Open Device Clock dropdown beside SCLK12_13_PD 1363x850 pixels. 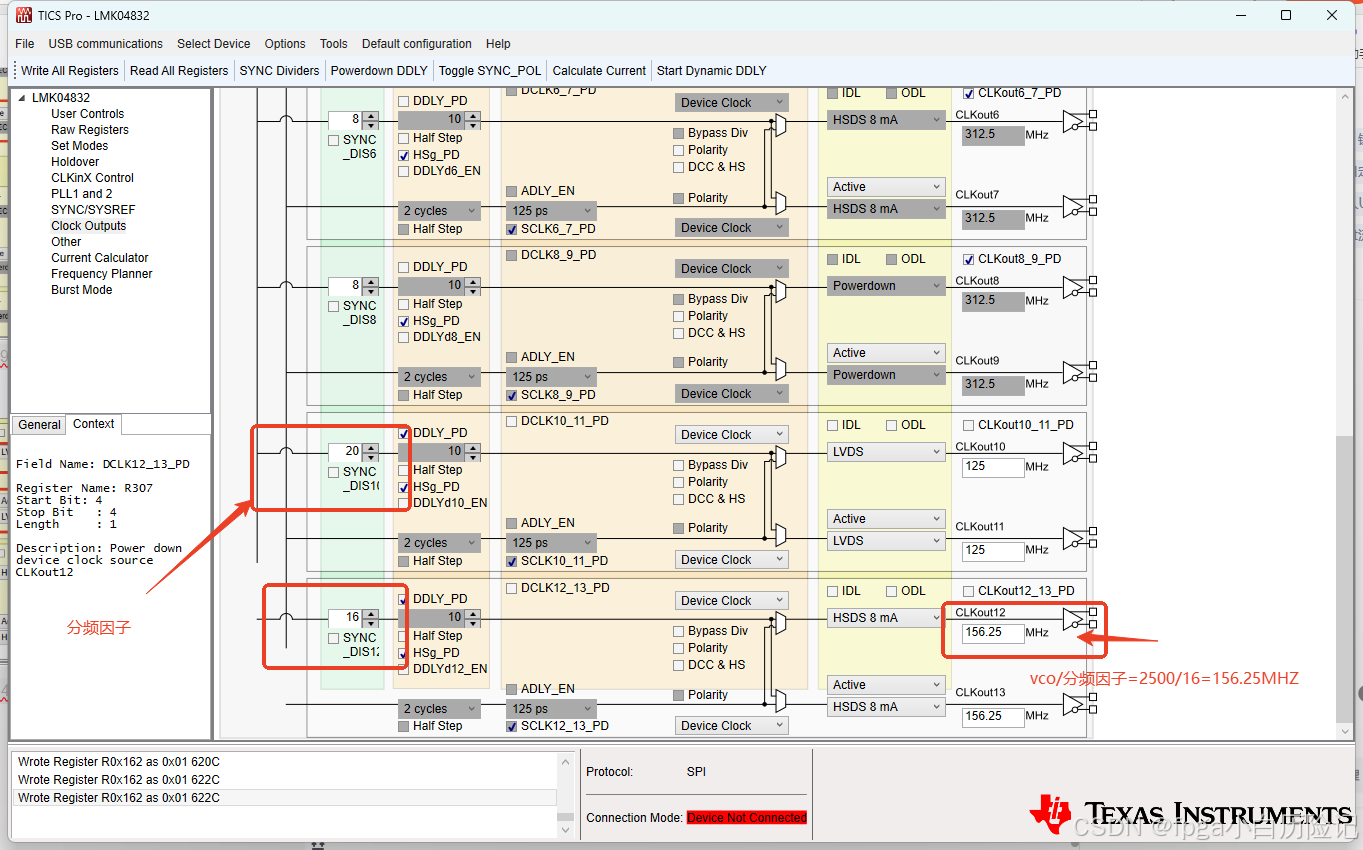coord(732,726)
